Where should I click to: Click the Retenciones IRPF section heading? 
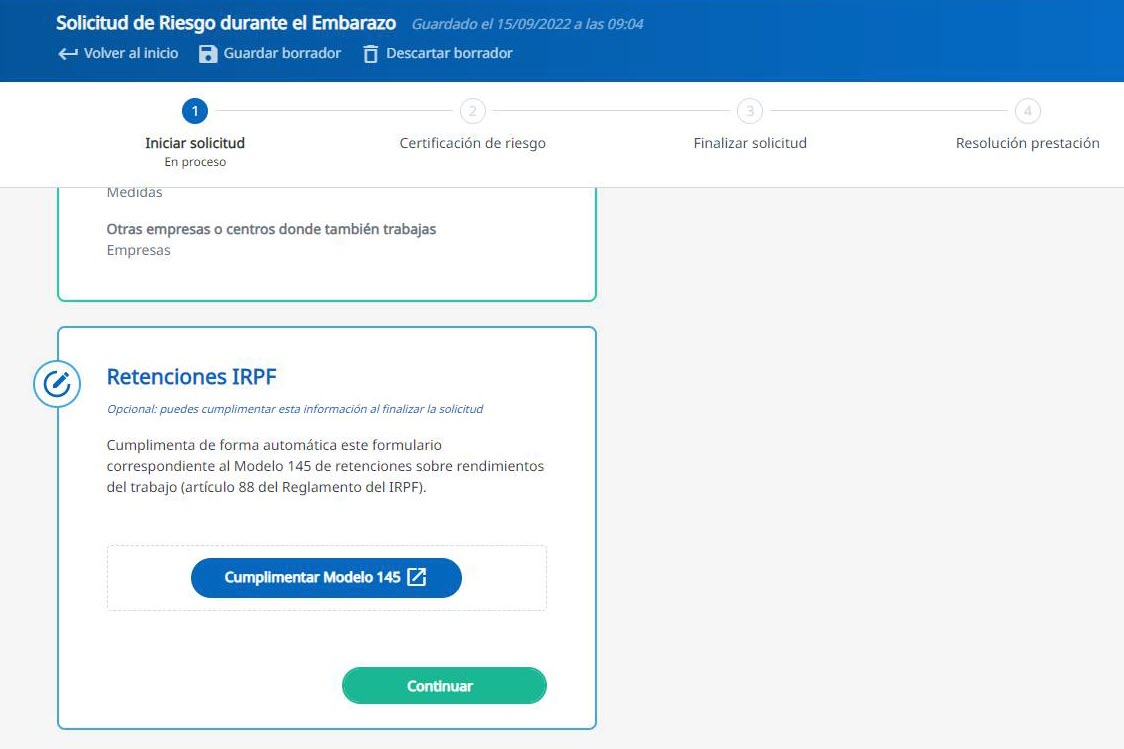pyautogui.click(x=191, y=377)
